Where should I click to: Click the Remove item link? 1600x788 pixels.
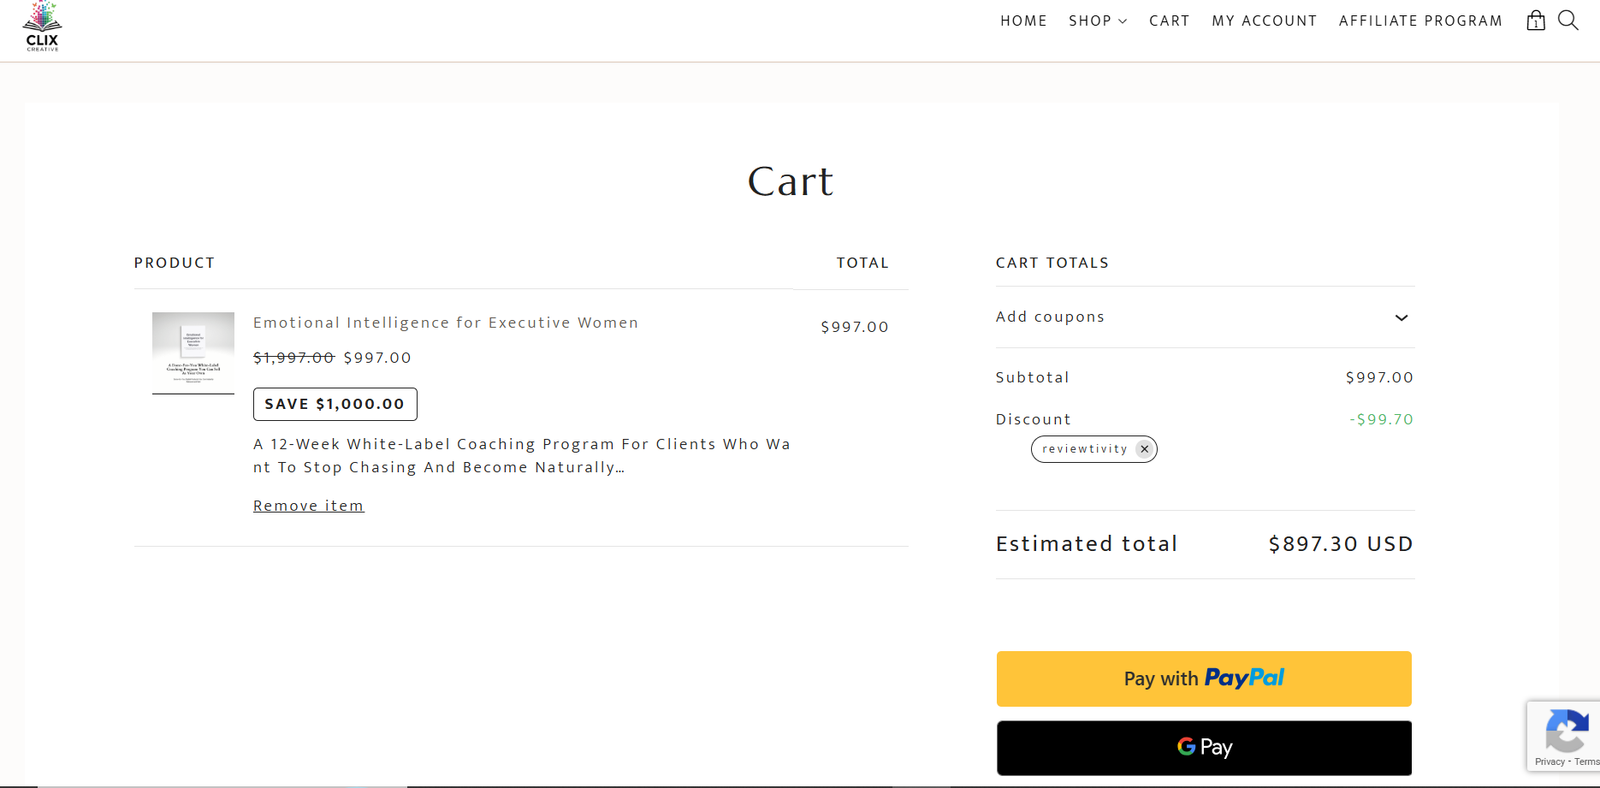click(308, 506)
